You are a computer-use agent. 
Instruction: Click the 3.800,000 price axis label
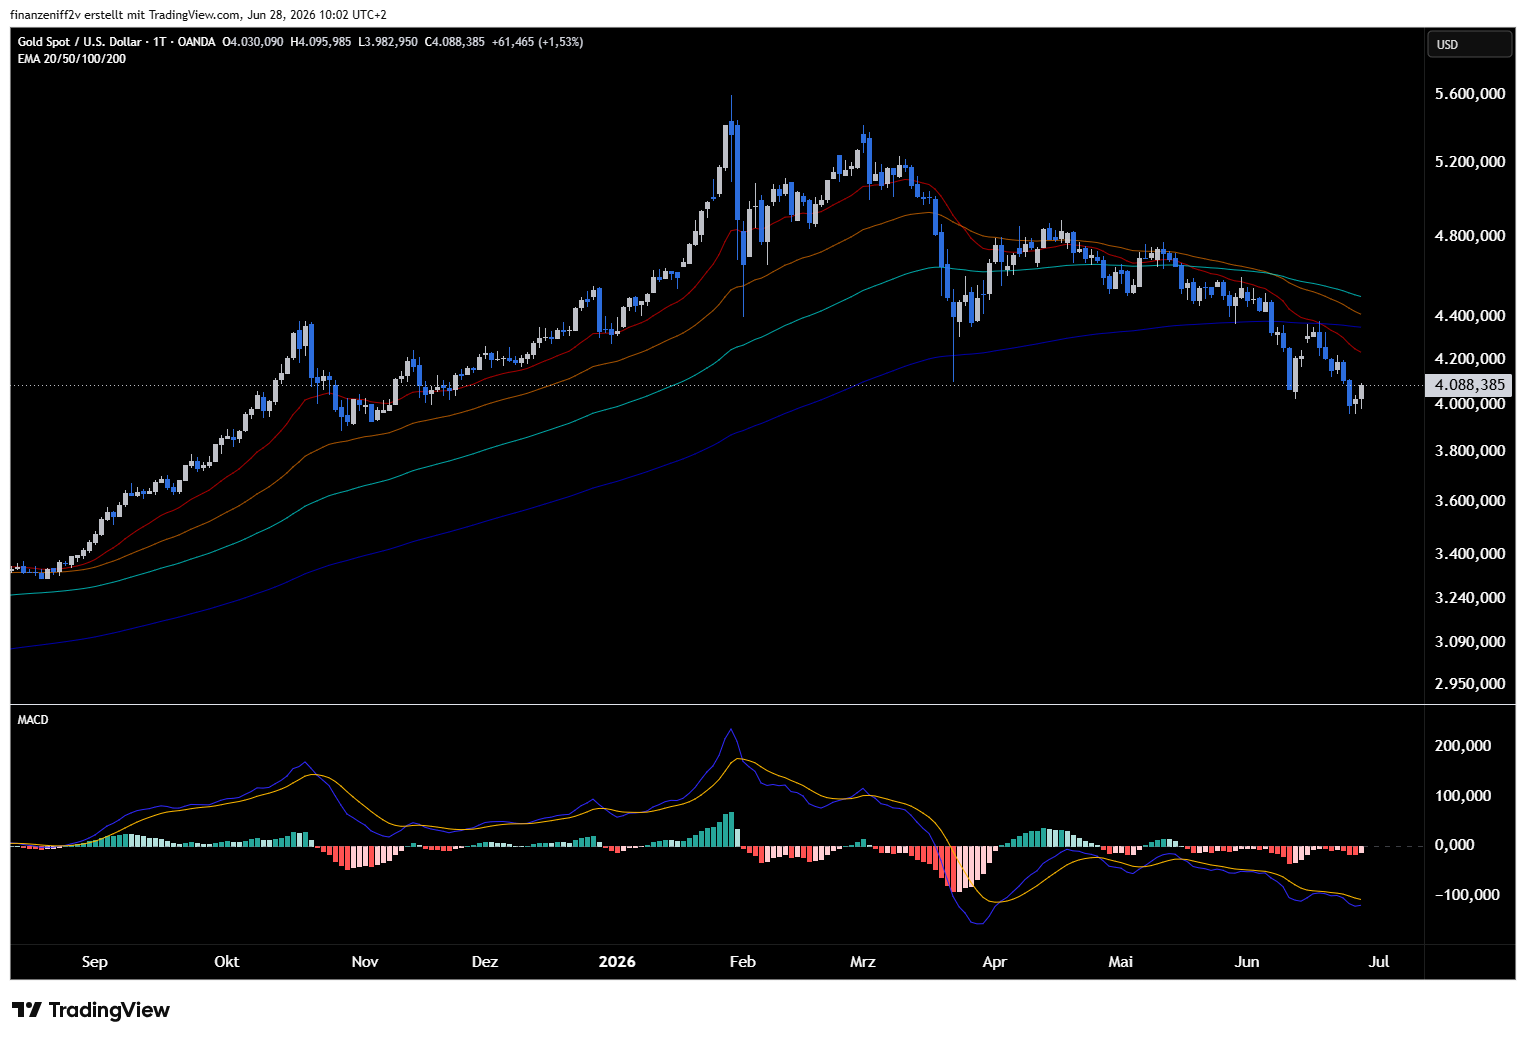pyautogui.click(x=1470, y=451)
